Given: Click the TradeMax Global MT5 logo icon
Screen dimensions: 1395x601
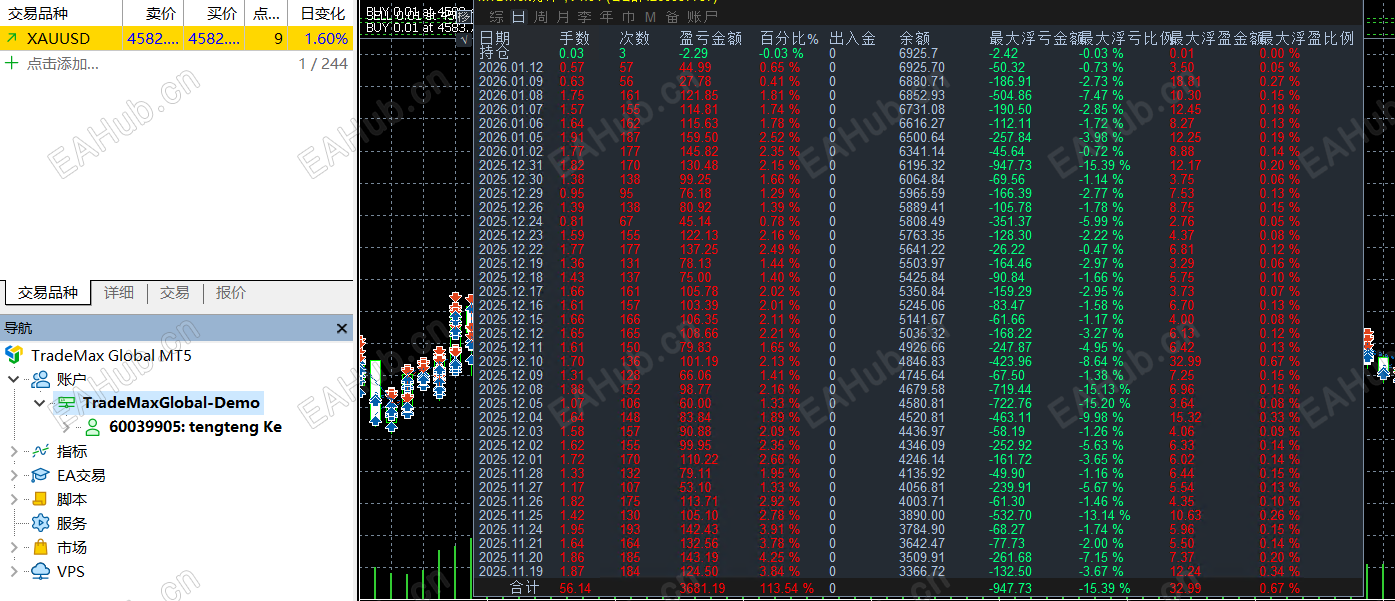Looking at the screenshot, I should pyautogui.click(x=15, y=353).
